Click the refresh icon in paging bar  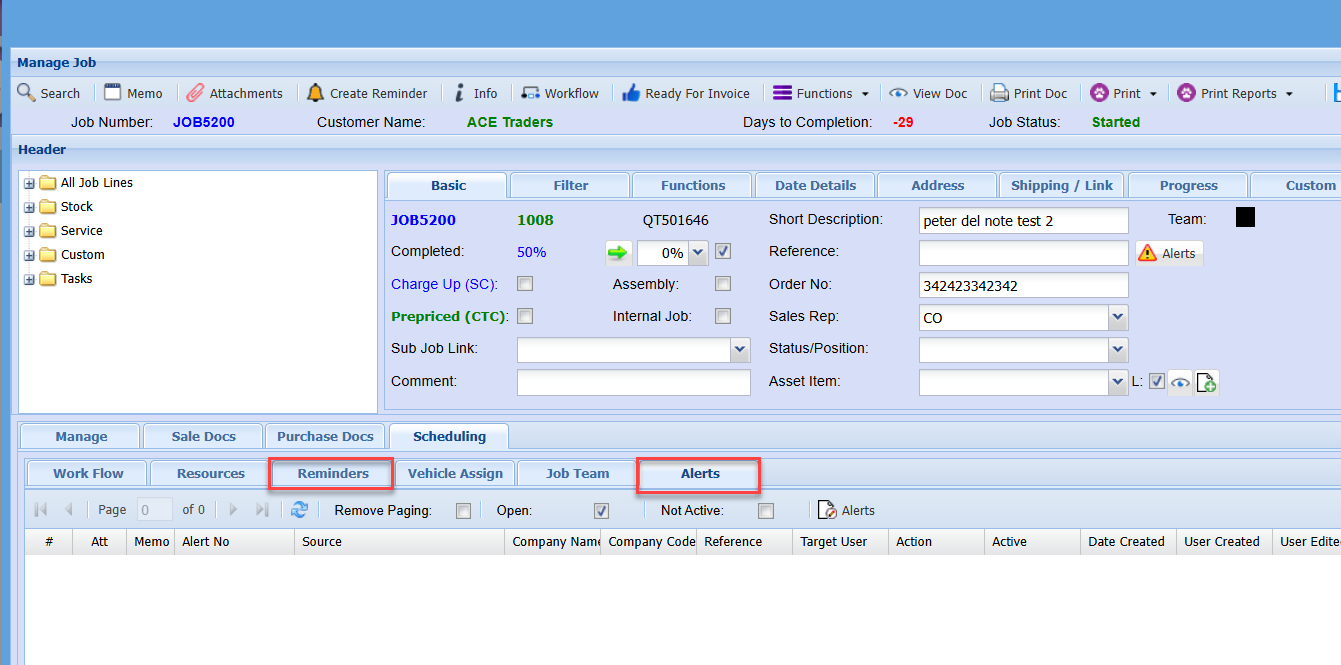pyautogui.click(x=299, y=510)
